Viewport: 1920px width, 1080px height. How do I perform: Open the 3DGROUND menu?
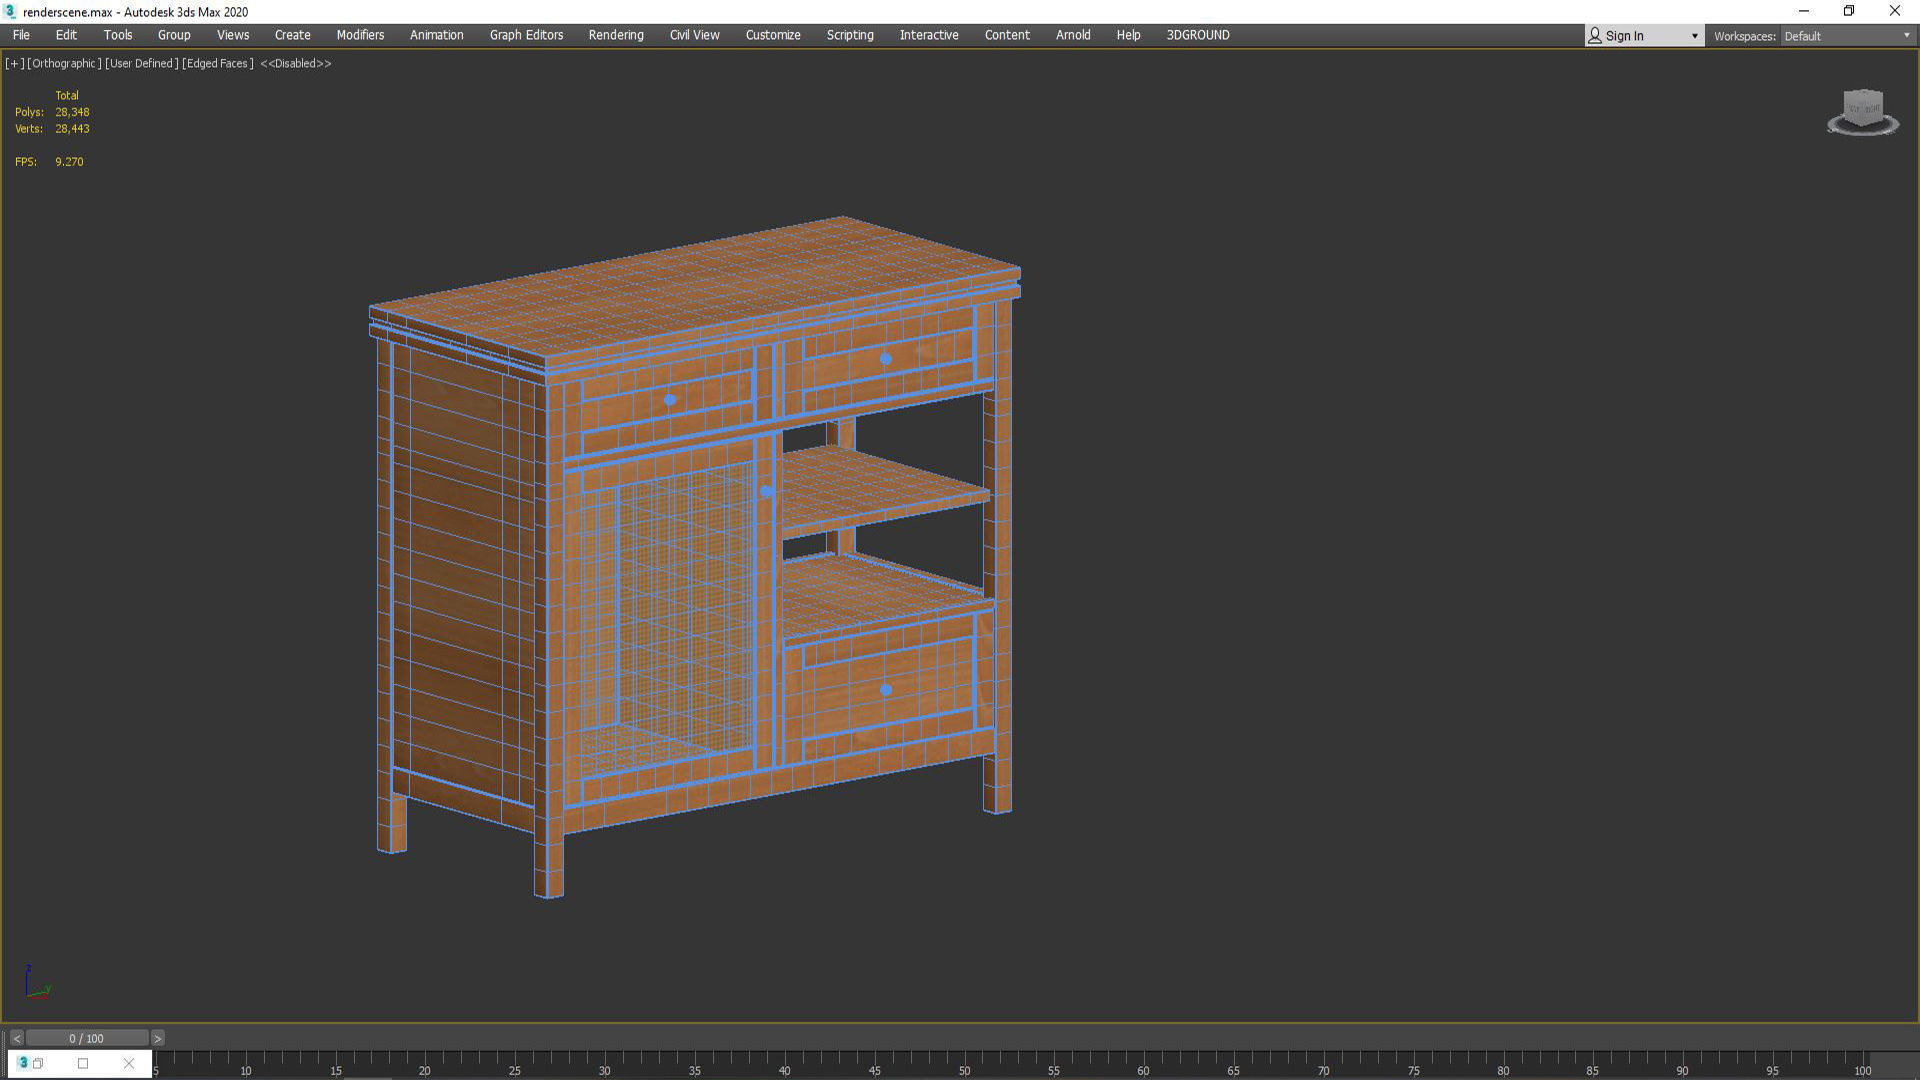click(1198, 35)
